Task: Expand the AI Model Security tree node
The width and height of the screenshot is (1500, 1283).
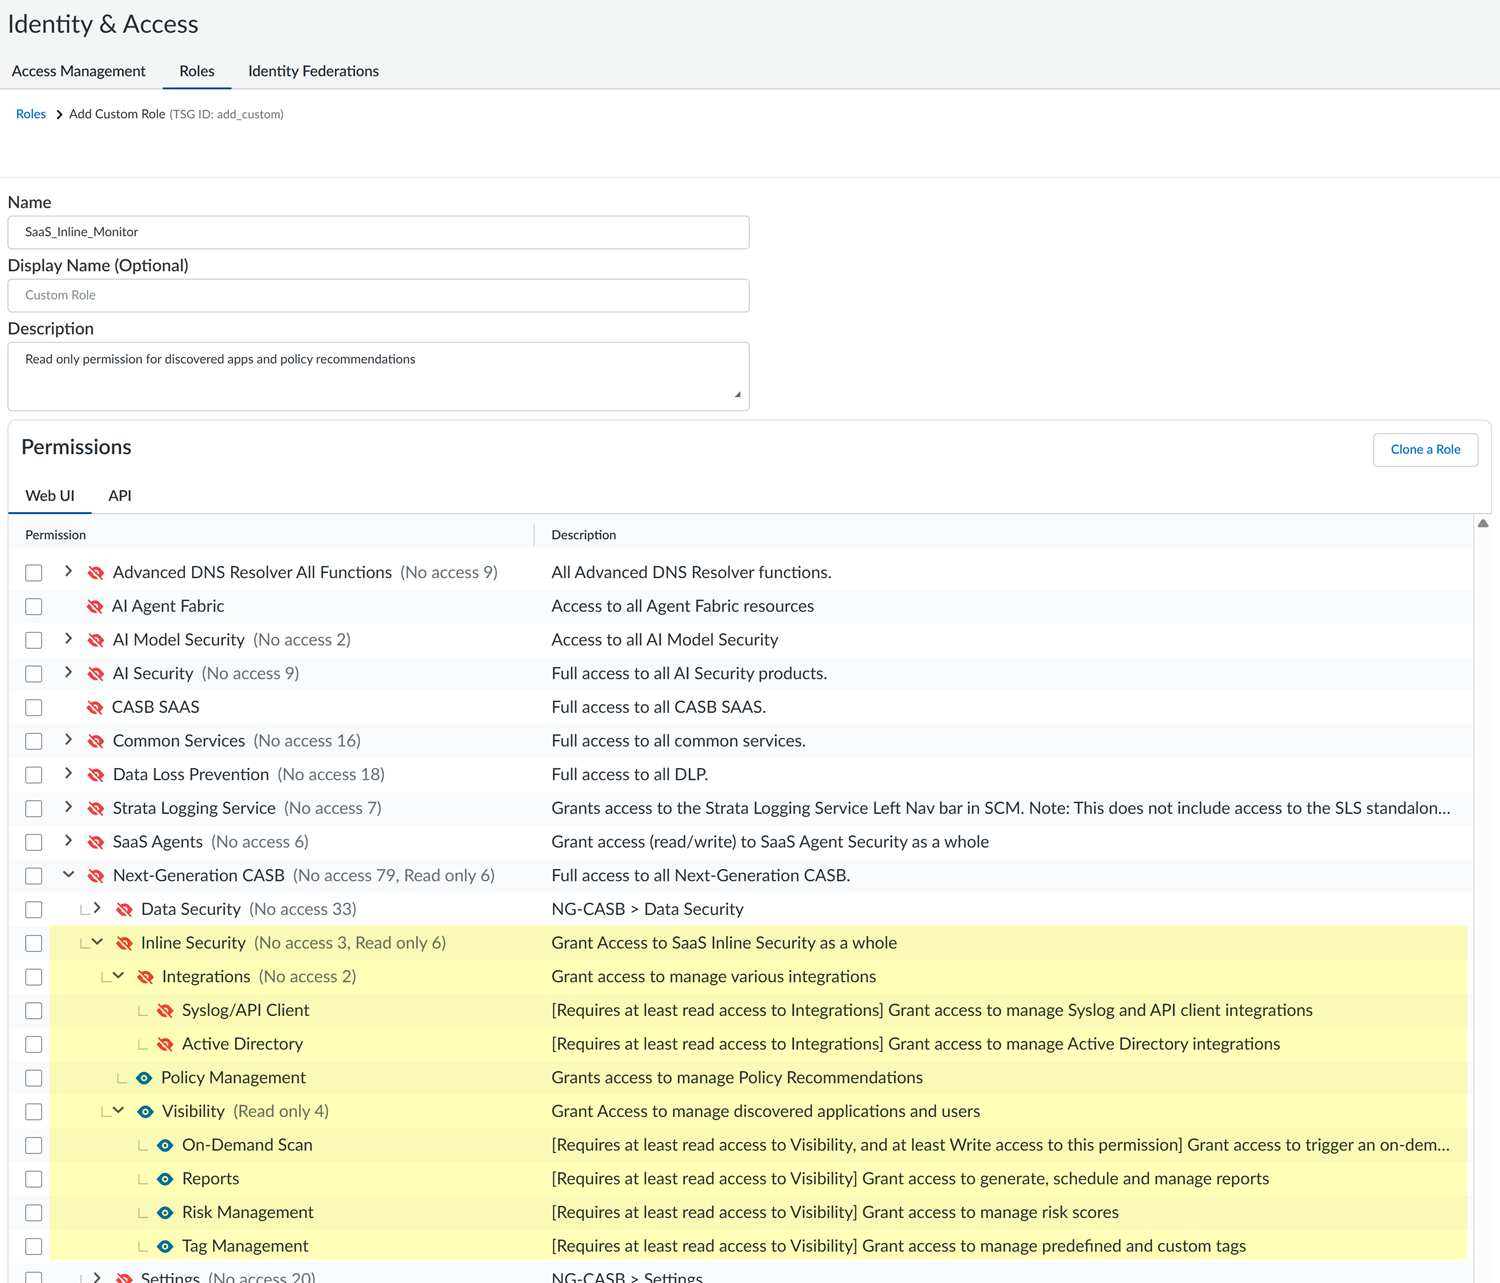Action: click(x=68, y=639)
